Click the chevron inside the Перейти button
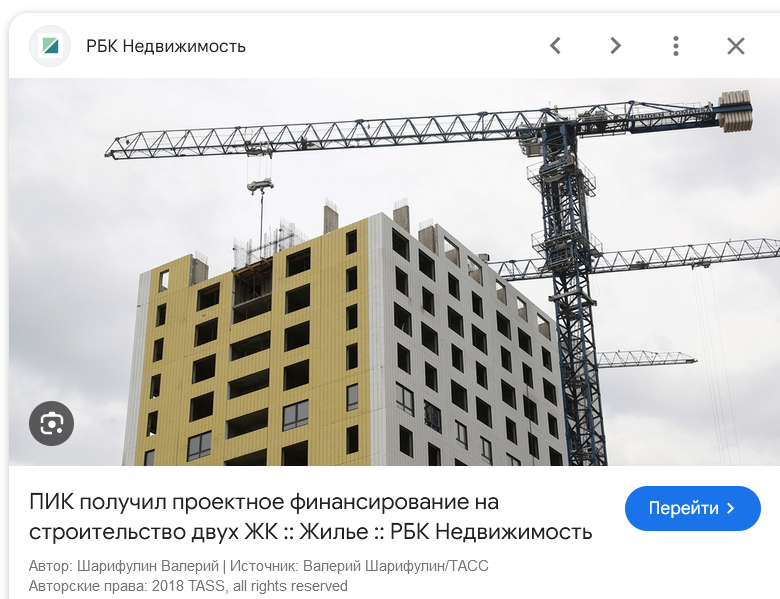Viewport: 780px width, 599px height. click(x=731, y=508)
